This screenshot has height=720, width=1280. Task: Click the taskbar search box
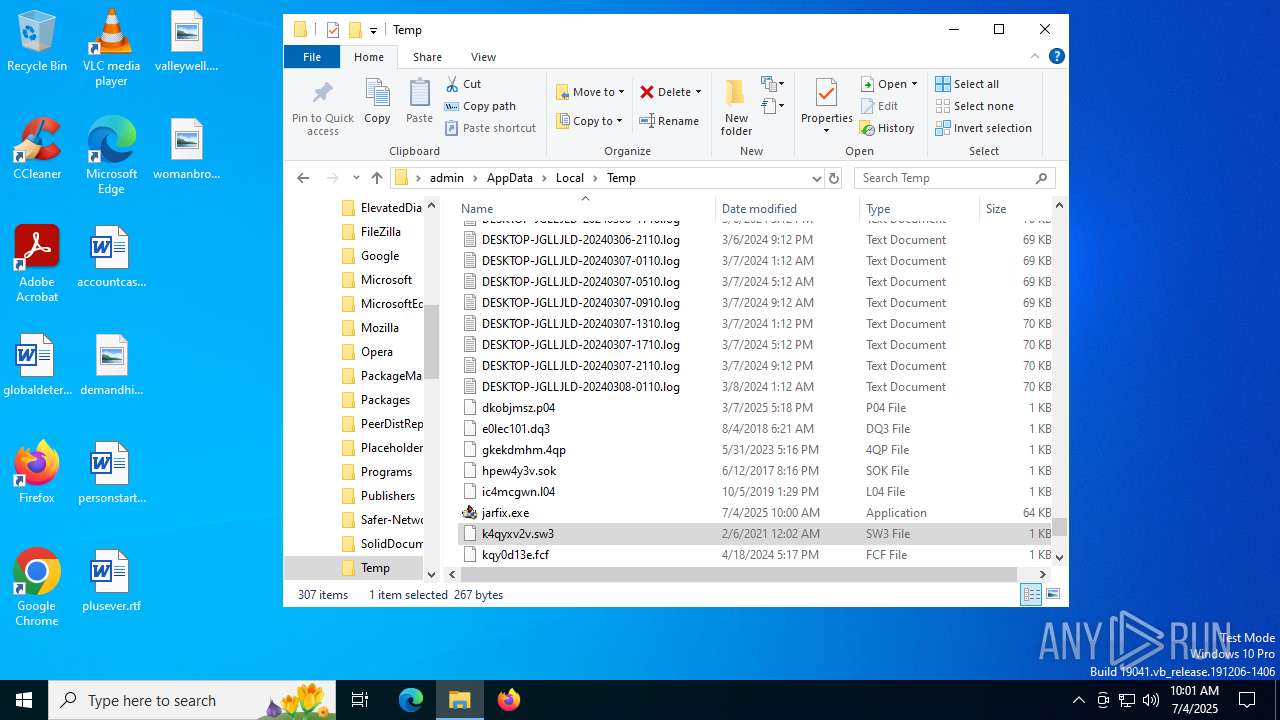(191, 700)
